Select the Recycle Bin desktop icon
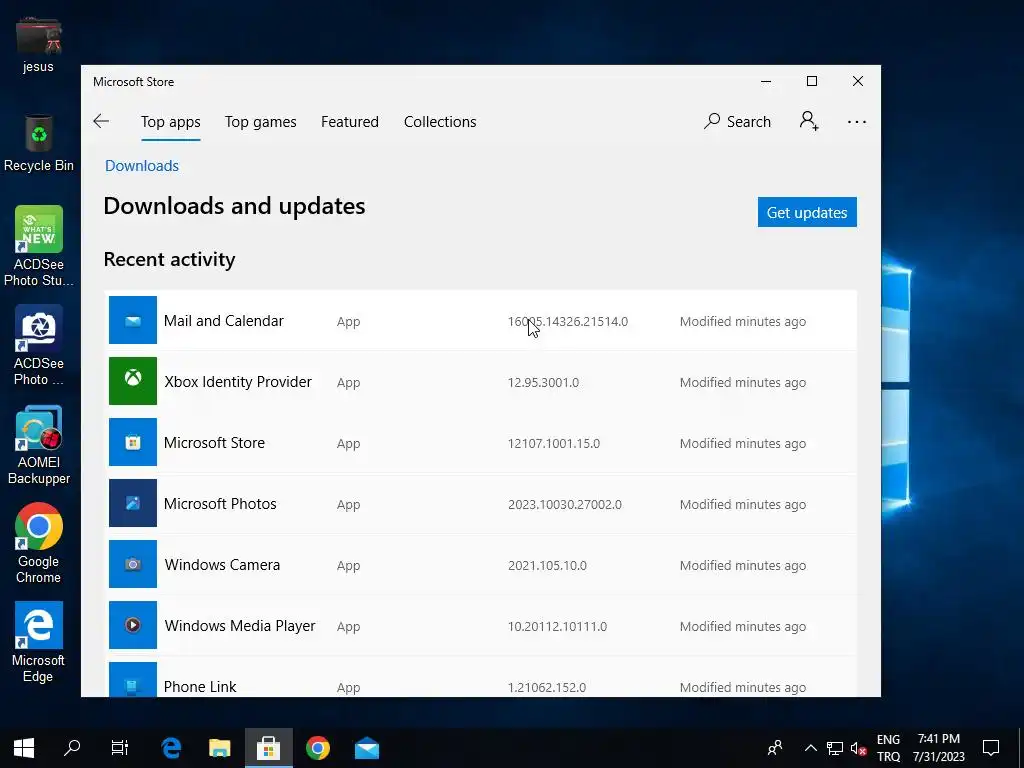This screenshot has height=768, width=1024. 39,143
